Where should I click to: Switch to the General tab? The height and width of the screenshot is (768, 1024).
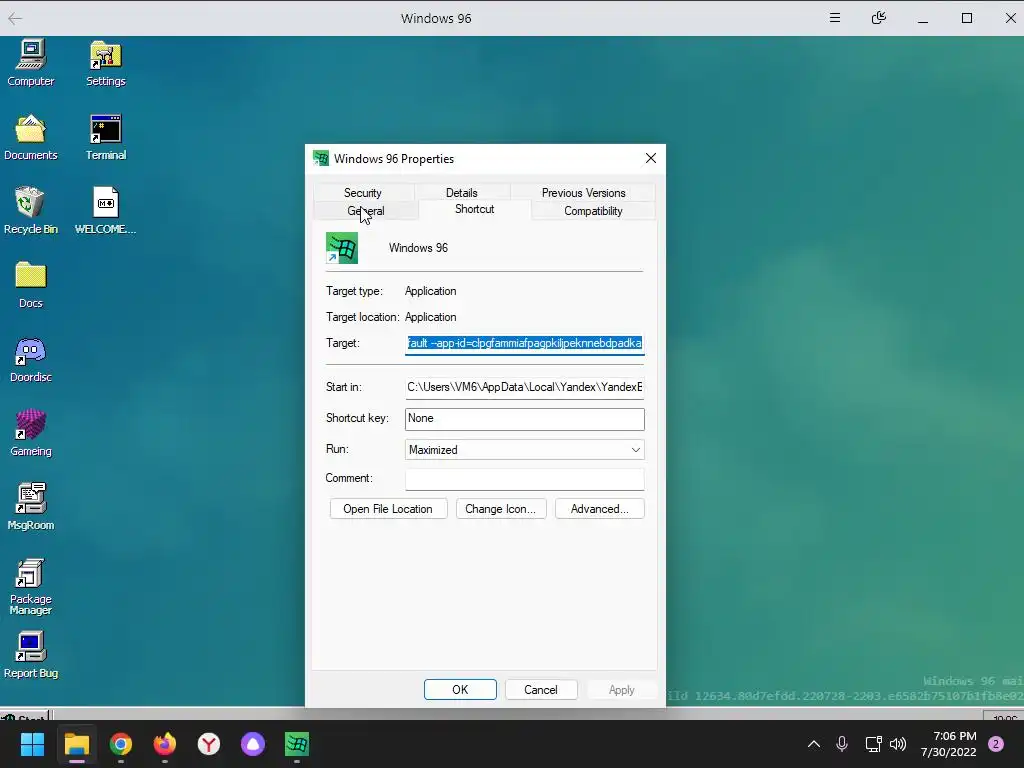click(x=366, y=211)
